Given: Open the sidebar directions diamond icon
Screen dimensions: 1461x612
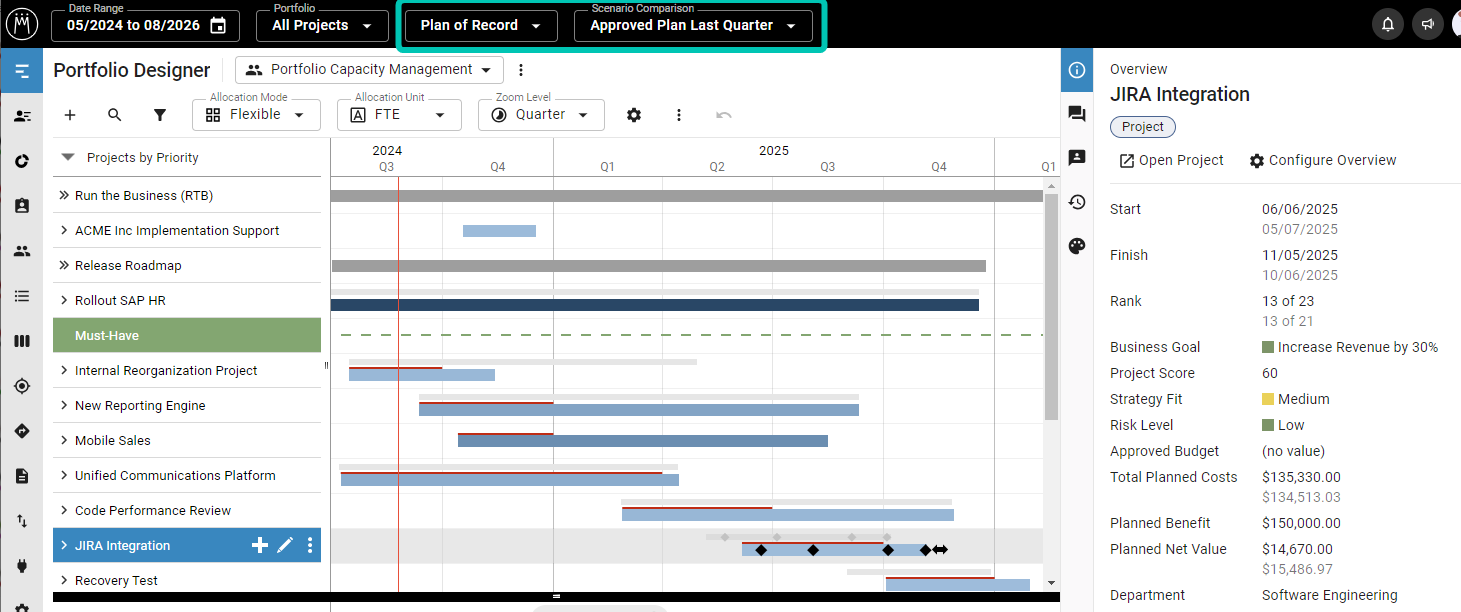Looking at the screenshot, I should click(x=22, y=431).
